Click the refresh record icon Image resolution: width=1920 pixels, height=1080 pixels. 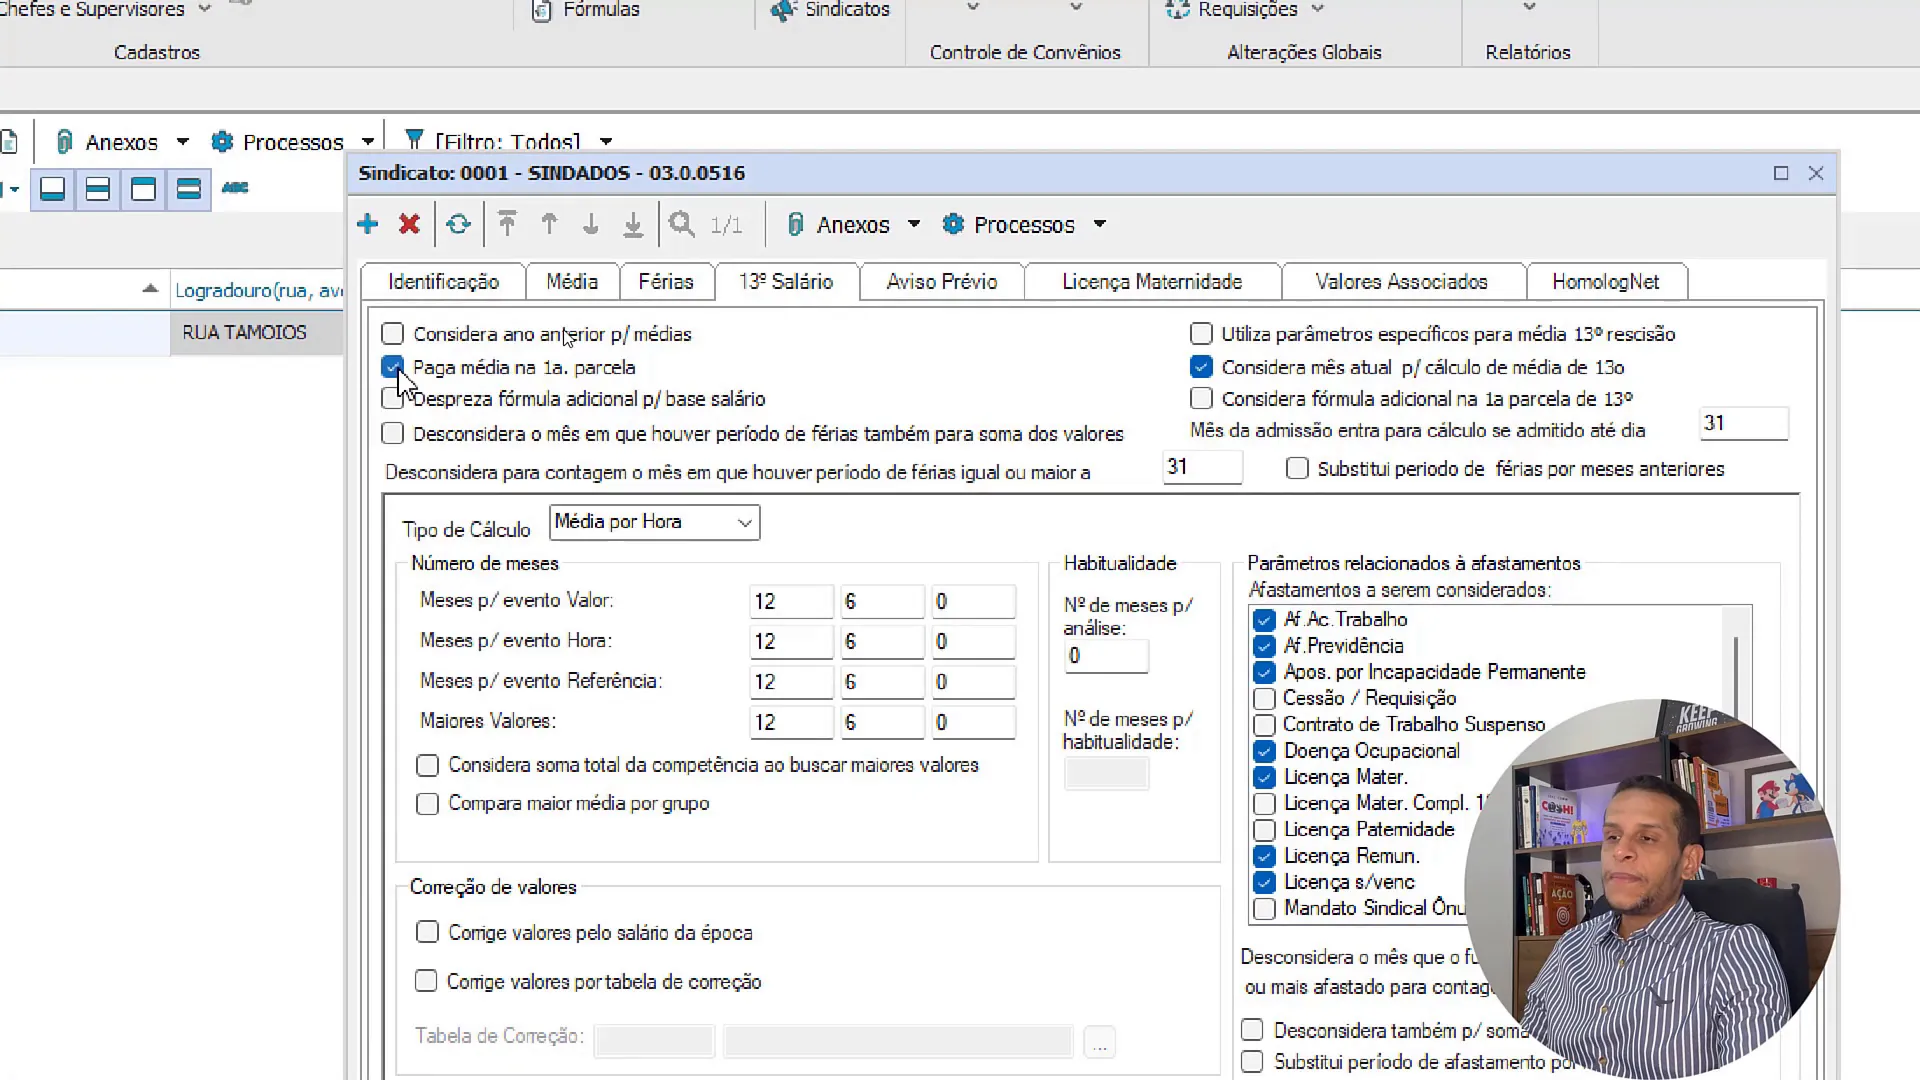458,224
